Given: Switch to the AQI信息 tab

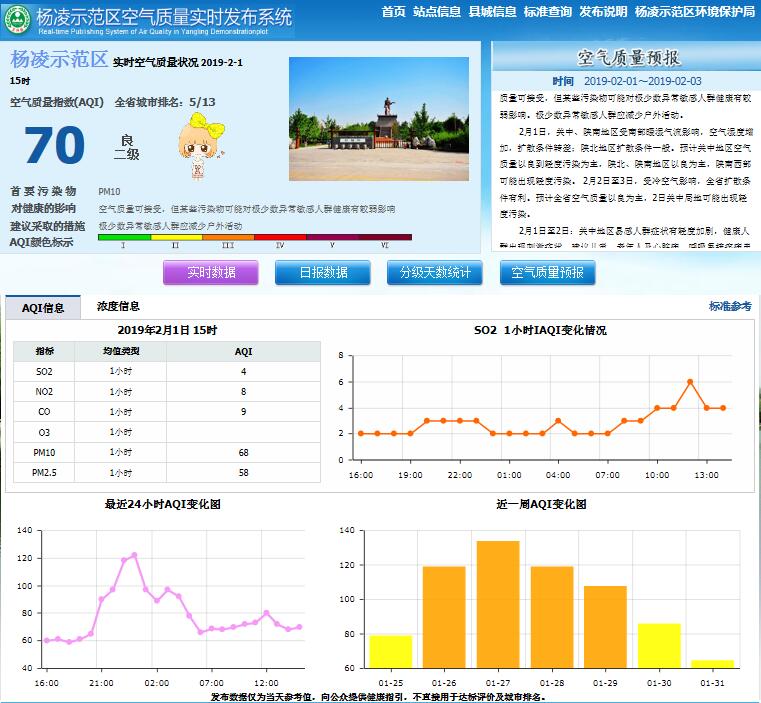Looking at the screenshot, I should pyautogui.click(x=43, y=308).
